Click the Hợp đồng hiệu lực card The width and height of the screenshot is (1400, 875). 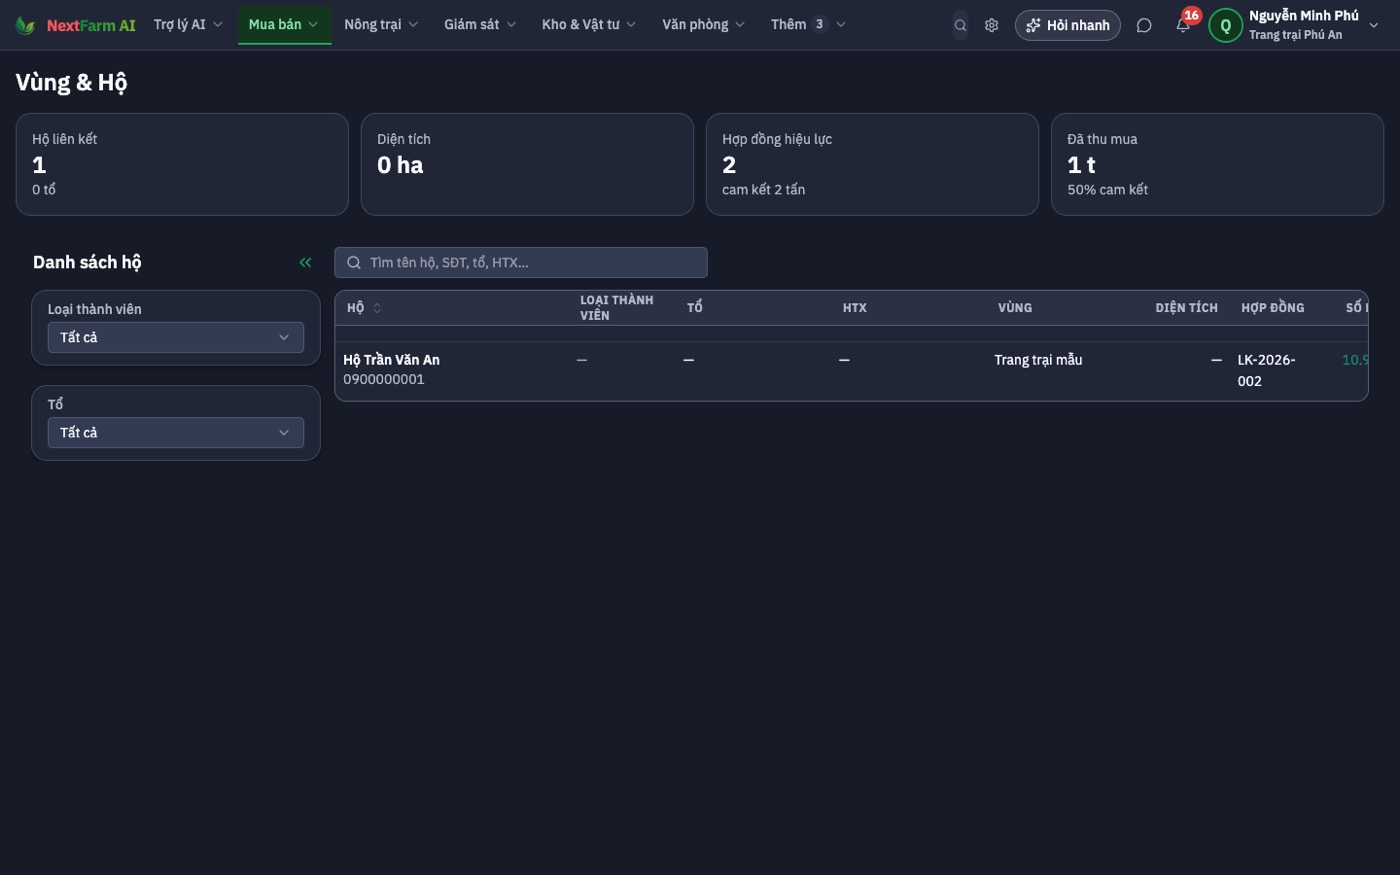coord(872,164)
